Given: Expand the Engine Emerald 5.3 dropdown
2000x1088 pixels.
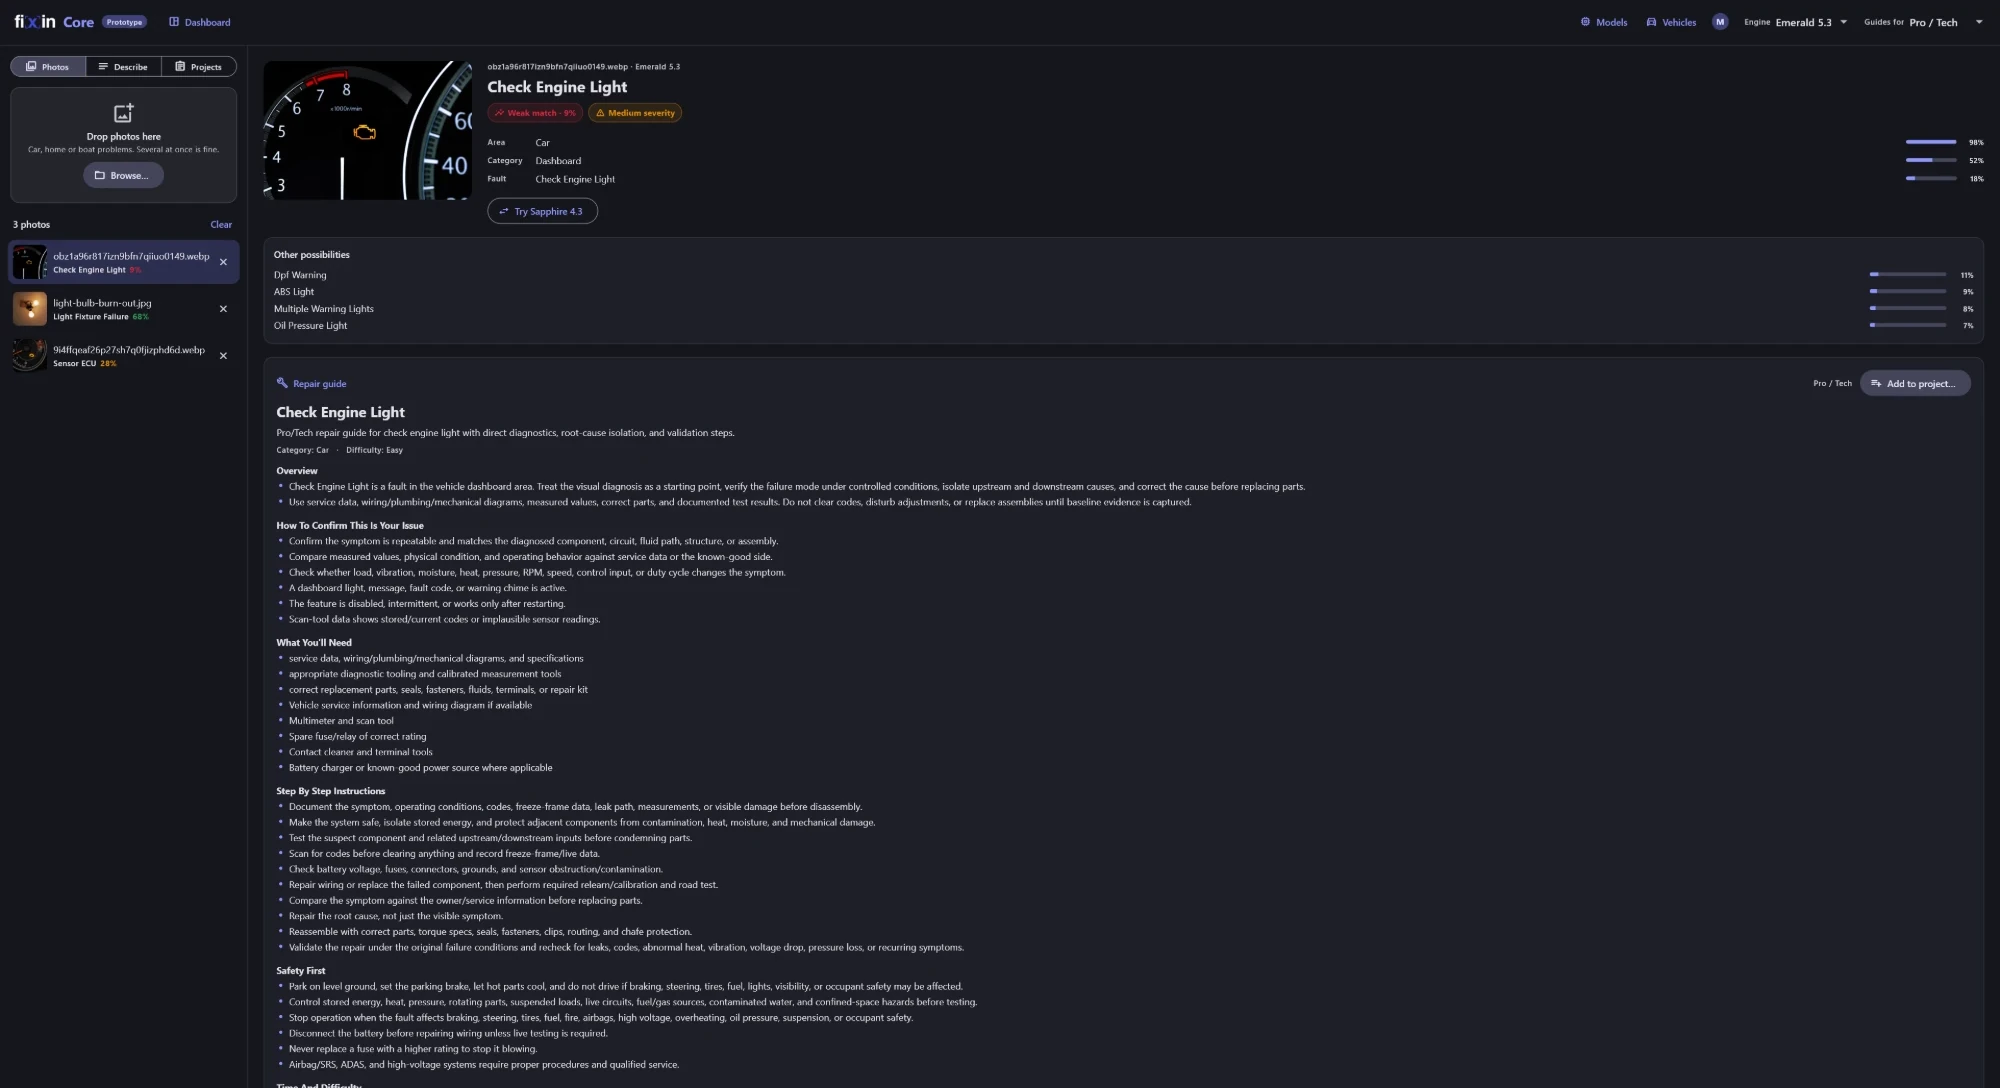Looking at the screenshot, I should 1796,22.
